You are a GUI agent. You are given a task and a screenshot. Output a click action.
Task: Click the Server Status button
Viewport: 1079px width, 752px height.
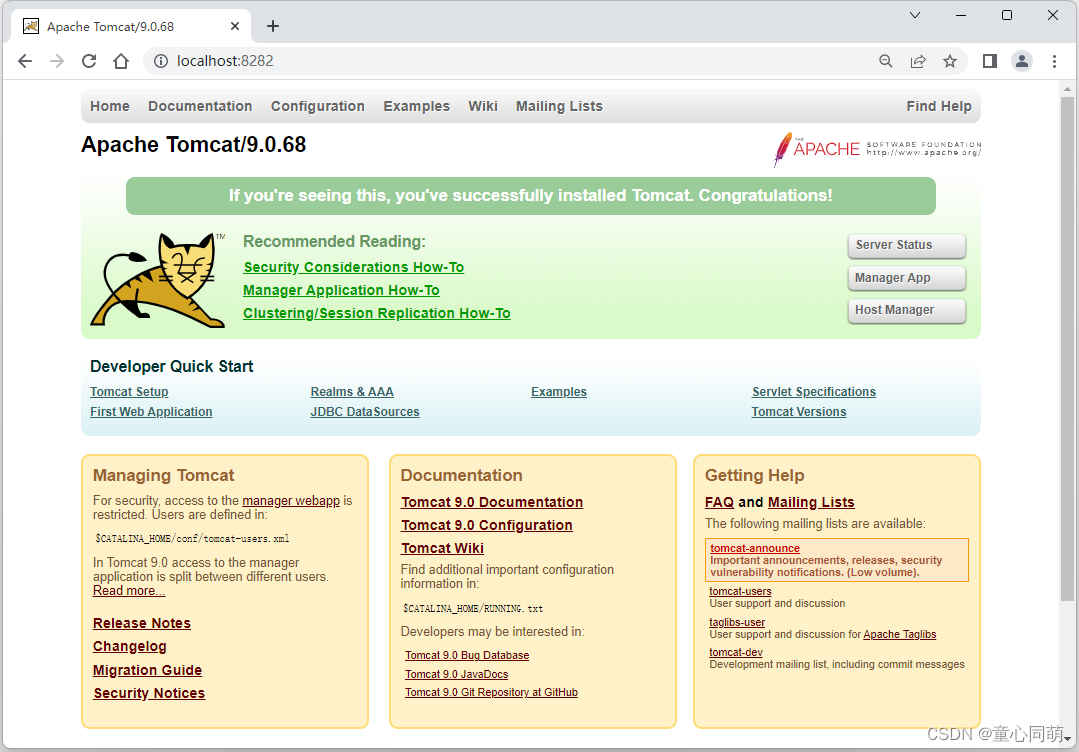coord(906,245)
